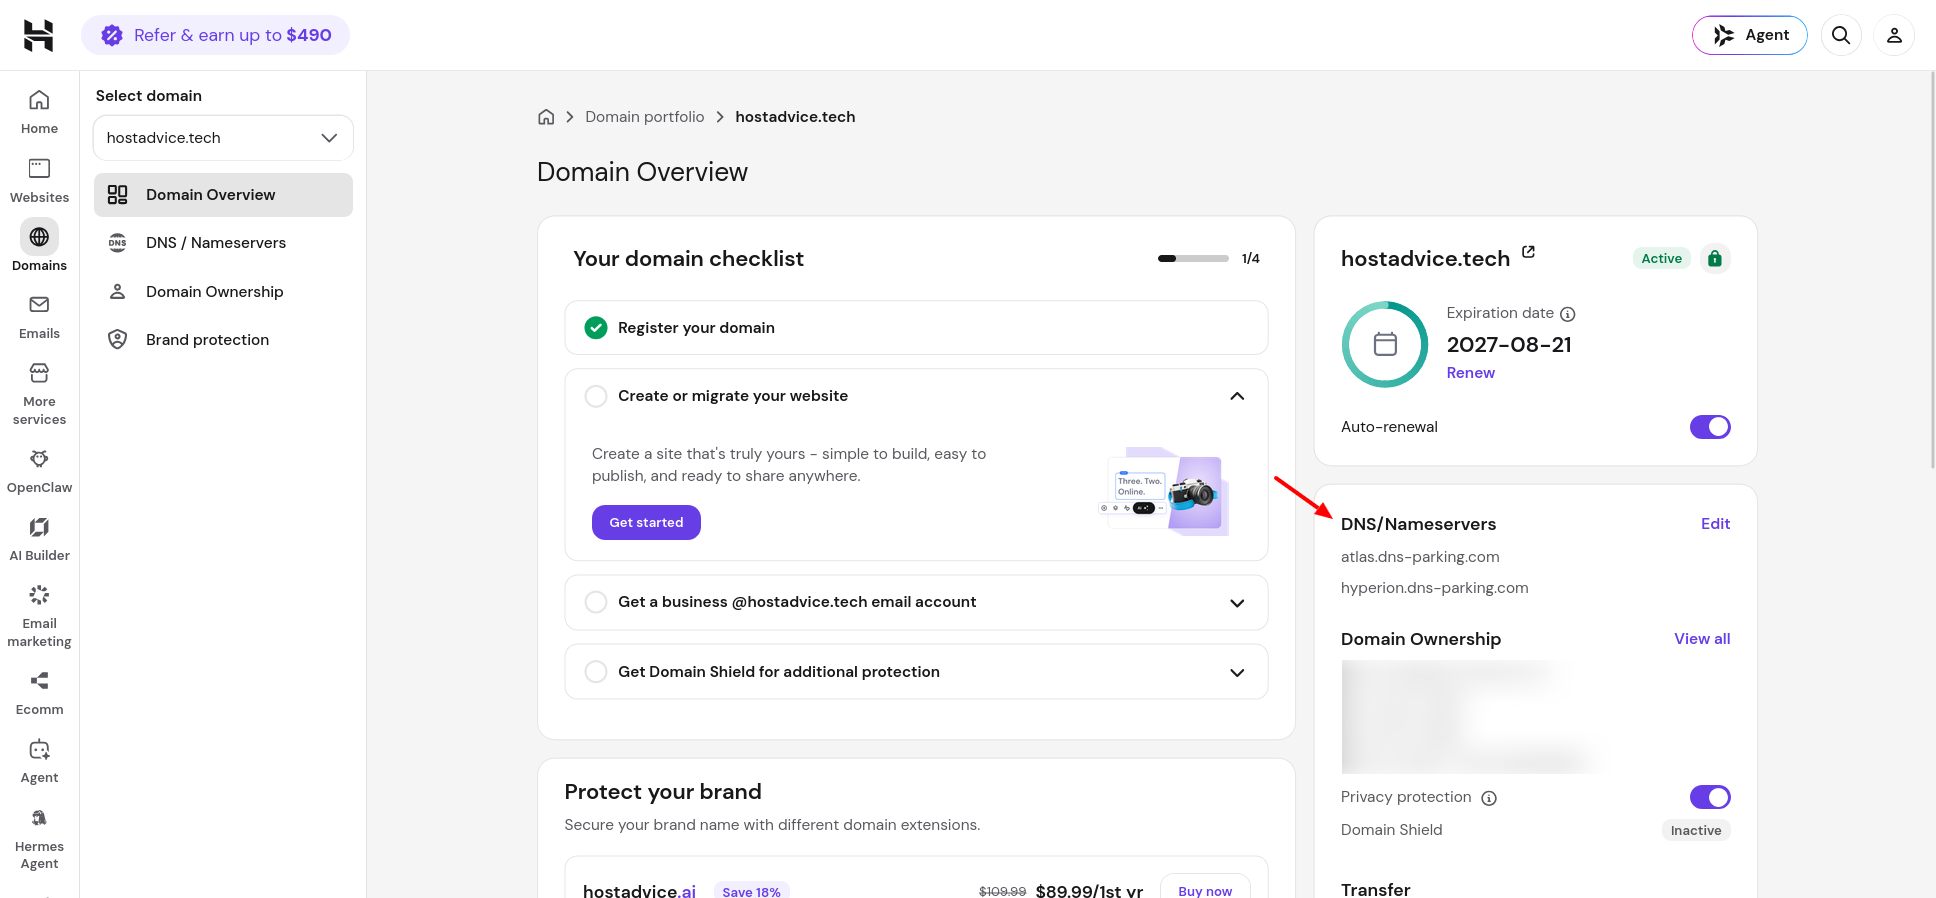Click the expiration calendar icon
1936x898 pixels.
pos(1385,344)
